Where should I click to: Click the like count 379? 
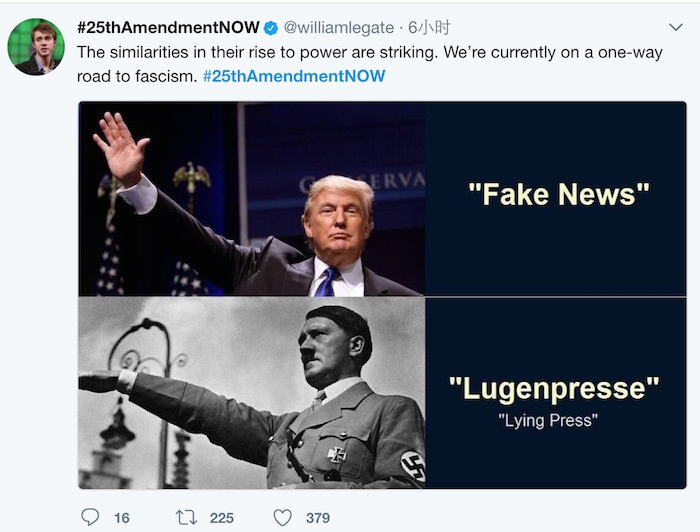click(x=318, y=517)
